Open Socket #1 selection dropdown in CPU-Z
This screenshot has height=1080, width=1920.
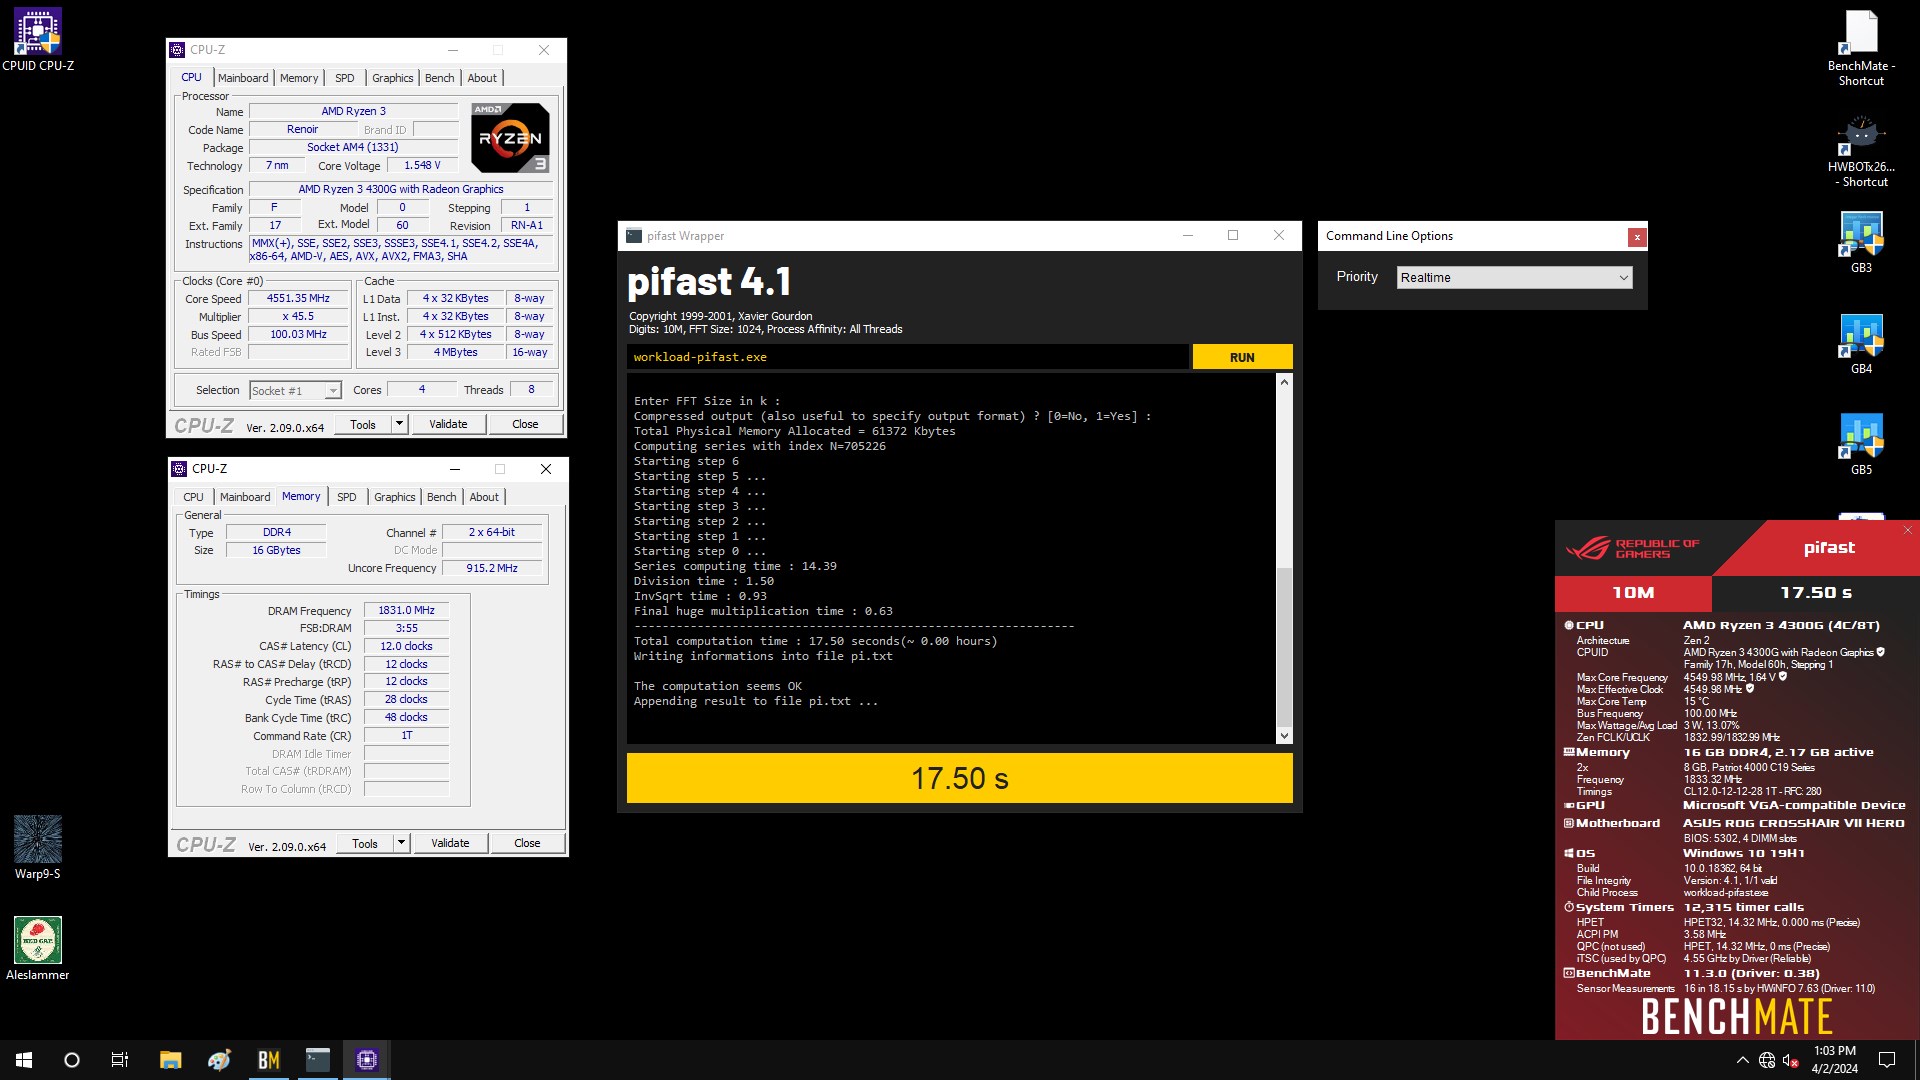295,391
